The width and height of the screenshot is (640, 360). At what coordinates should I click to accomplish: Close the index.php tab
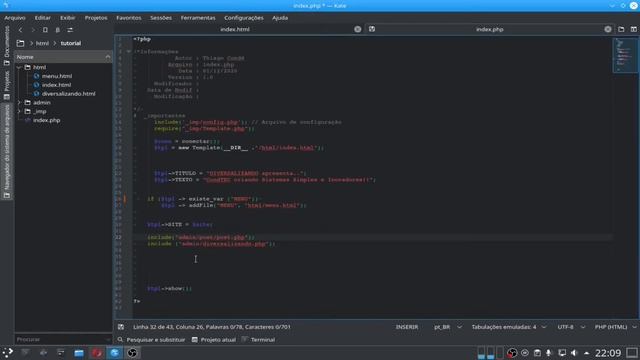[x=608, y=29]
